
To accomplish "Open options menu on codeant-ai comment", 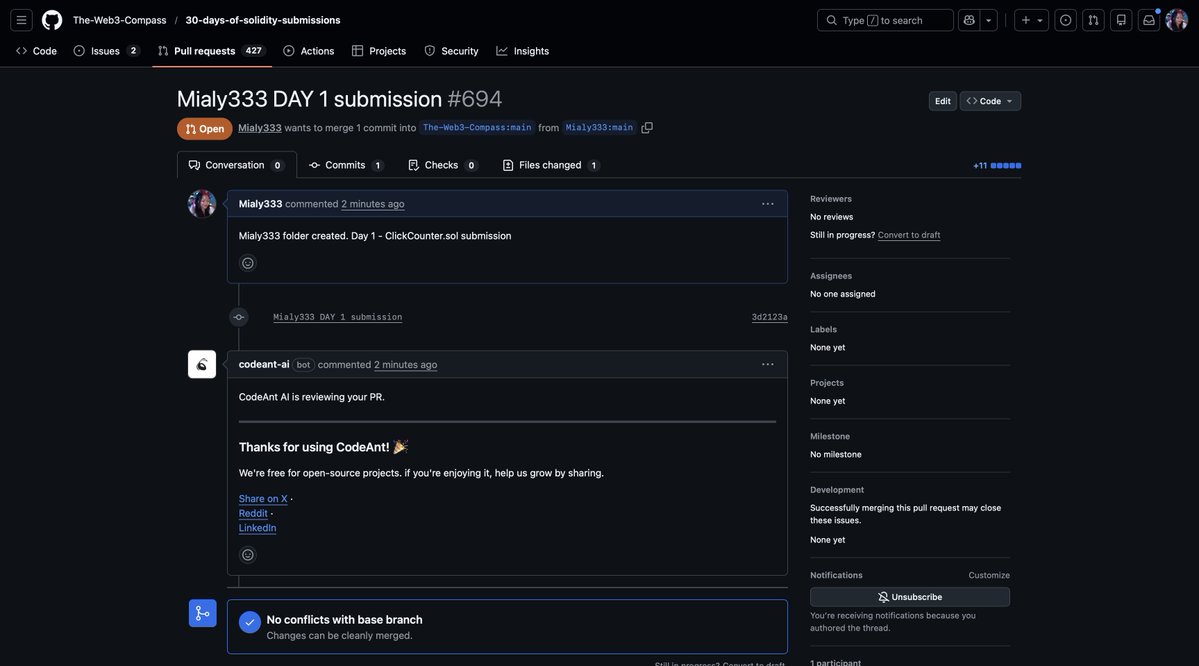I will [x=768, y=365].
